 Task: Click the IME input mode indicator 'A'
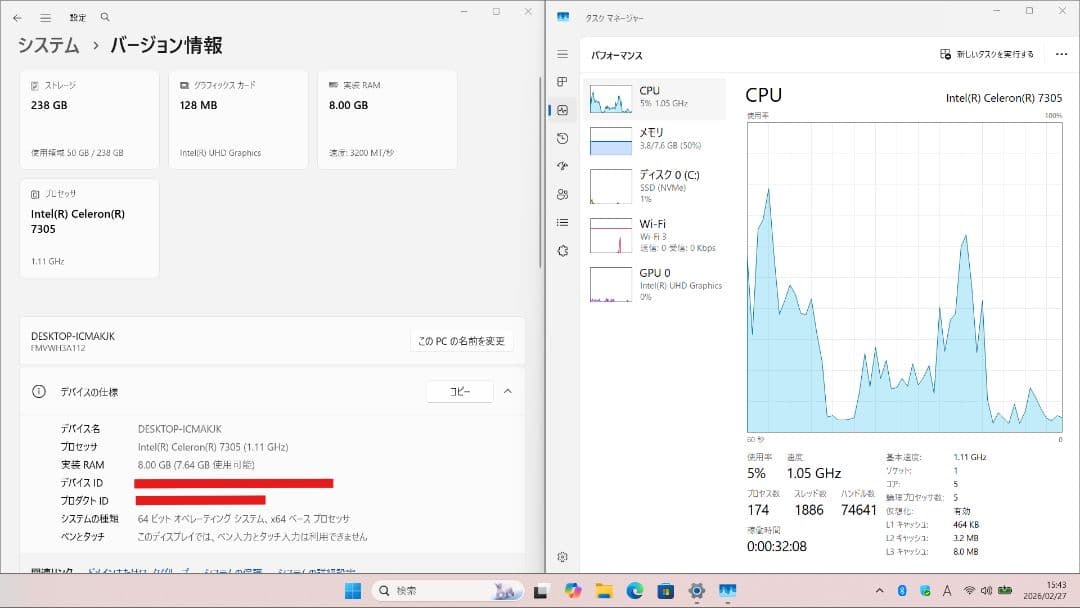(947, 591)
